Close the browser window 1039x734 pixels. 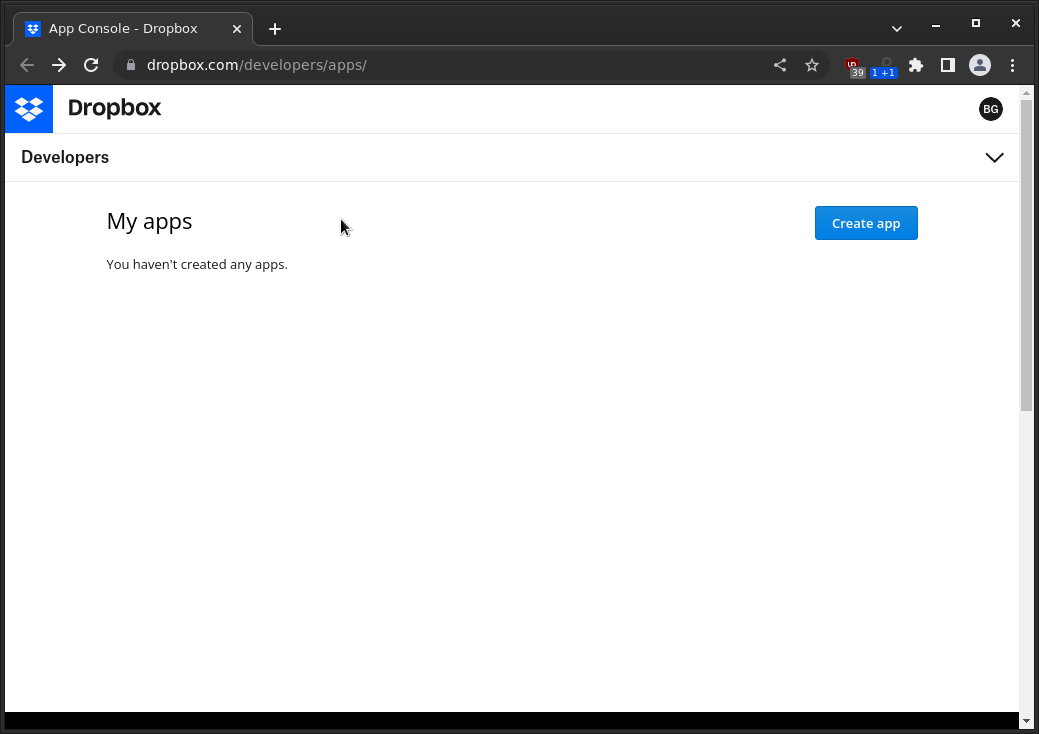pos(1016,23)
